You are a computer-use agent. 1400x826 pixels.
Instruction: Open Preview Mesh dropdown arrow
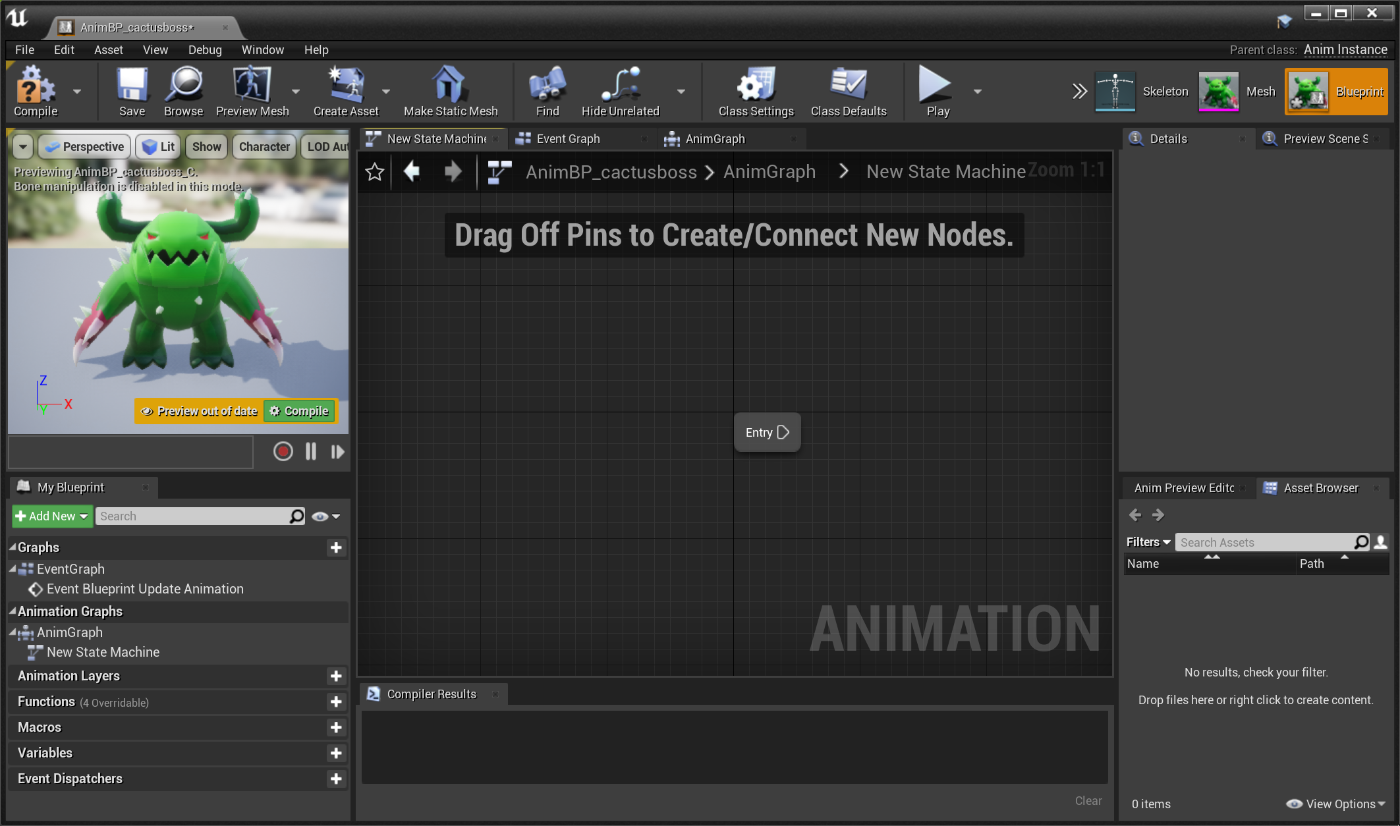[x=296, y=91]
